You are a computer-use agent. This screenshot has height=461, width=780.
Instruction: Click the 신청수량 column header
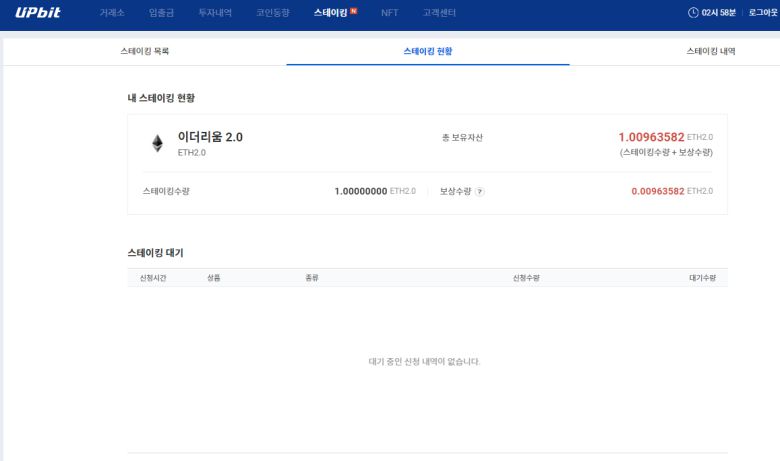coord(526,278)
